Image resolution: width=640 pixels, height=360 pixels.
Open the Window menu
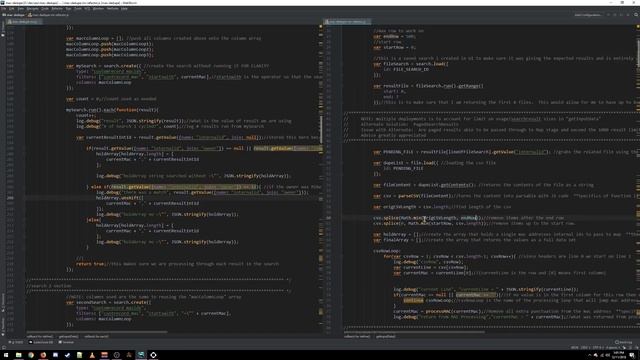pyautogui.click(x=98, y=9)
